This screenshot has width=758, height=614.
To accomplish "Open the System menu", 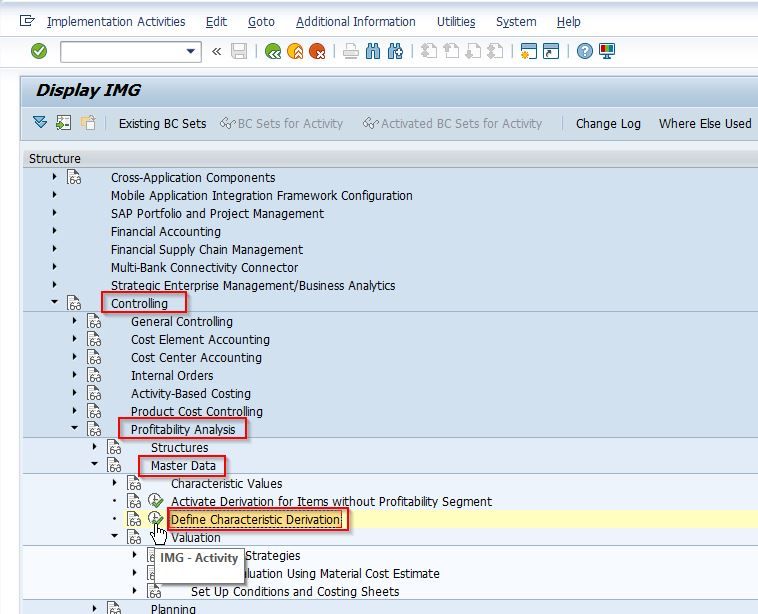I will click(x=516, y=22).
